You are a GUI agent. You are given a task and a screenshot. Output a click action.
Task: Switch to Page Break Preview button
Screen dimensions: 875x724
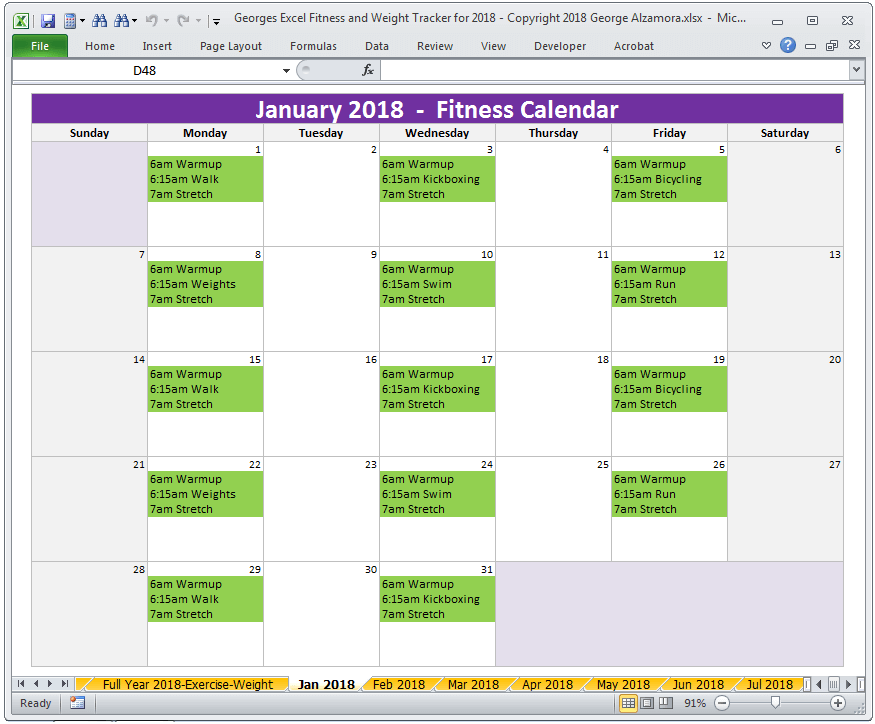point(666,703)
